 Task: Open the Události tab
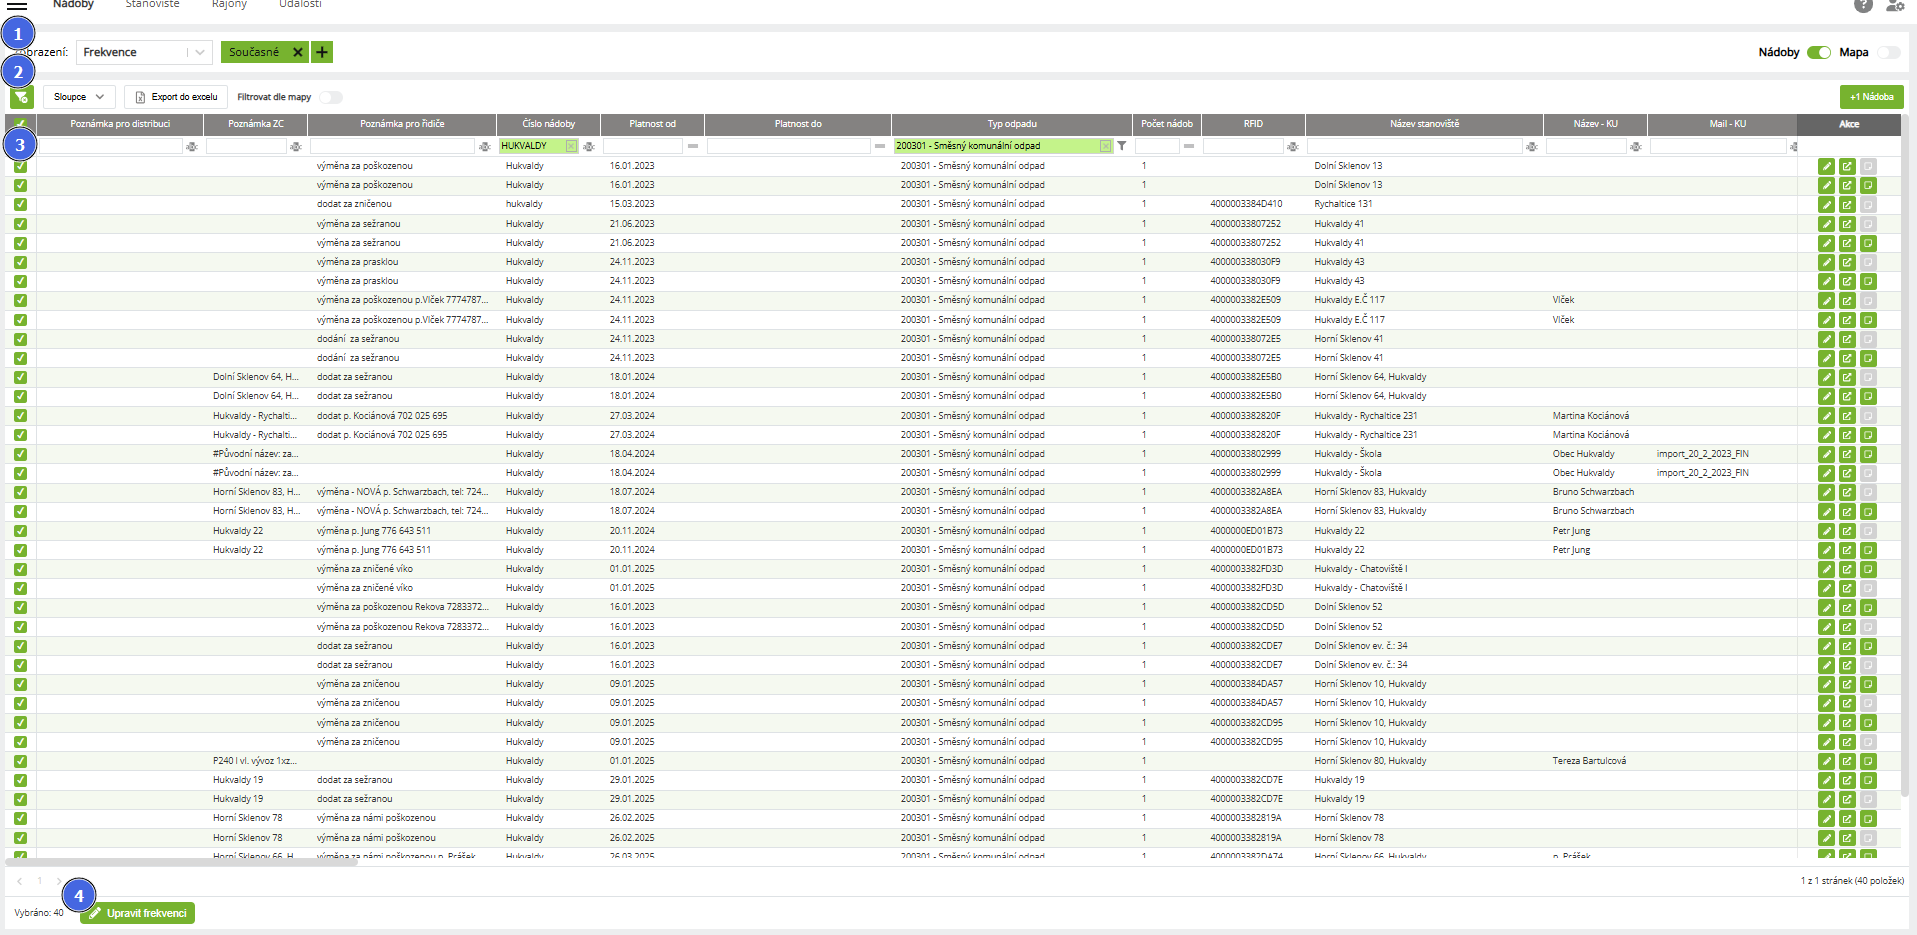pos(300,5)
